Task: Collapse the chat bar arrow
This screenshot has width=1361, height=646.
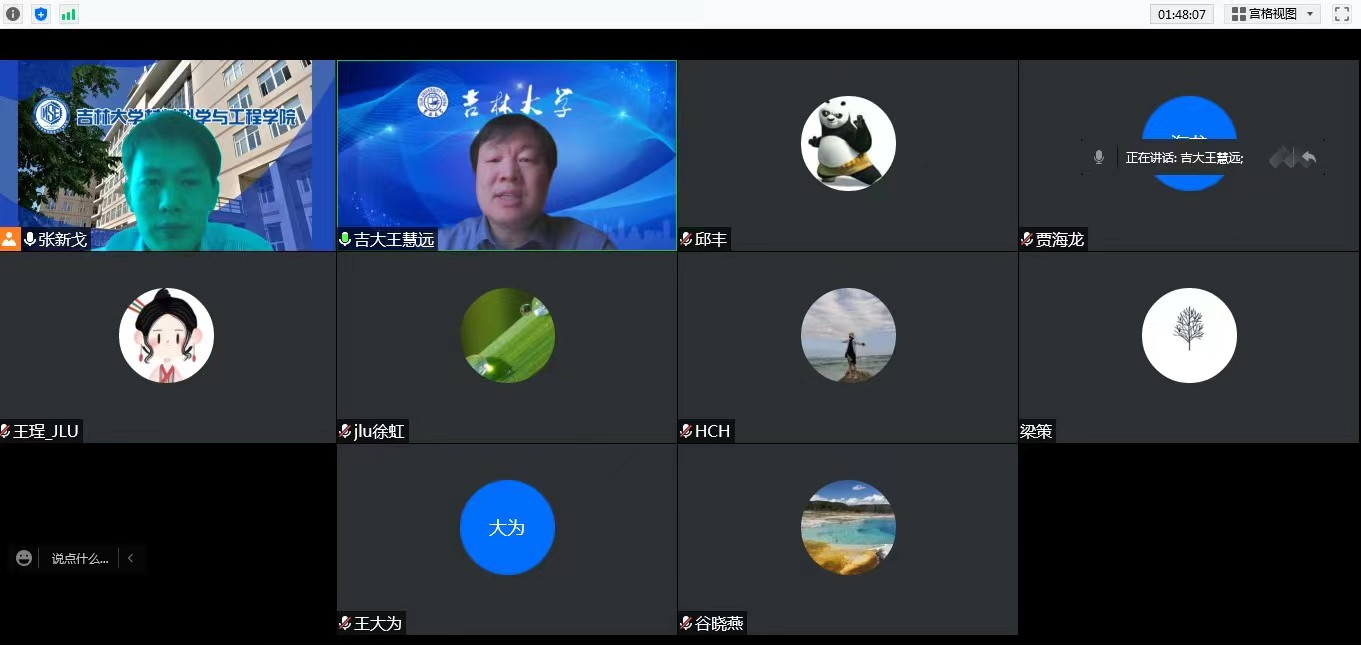Action: coord(130,558)
